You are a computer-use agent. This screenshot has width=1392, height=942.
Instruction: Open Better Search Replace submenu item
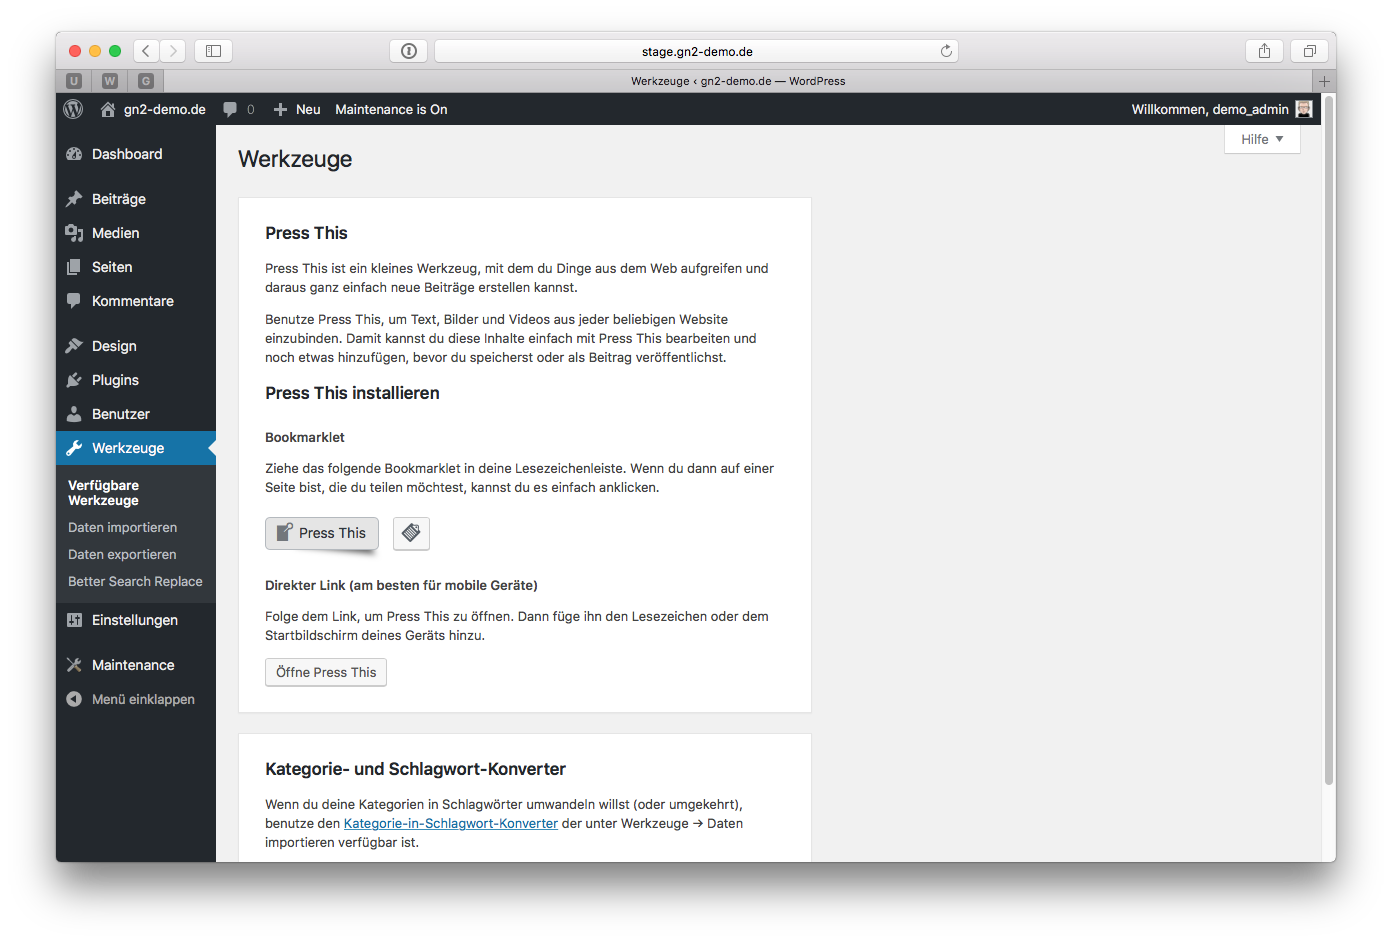tap(135, 581)
